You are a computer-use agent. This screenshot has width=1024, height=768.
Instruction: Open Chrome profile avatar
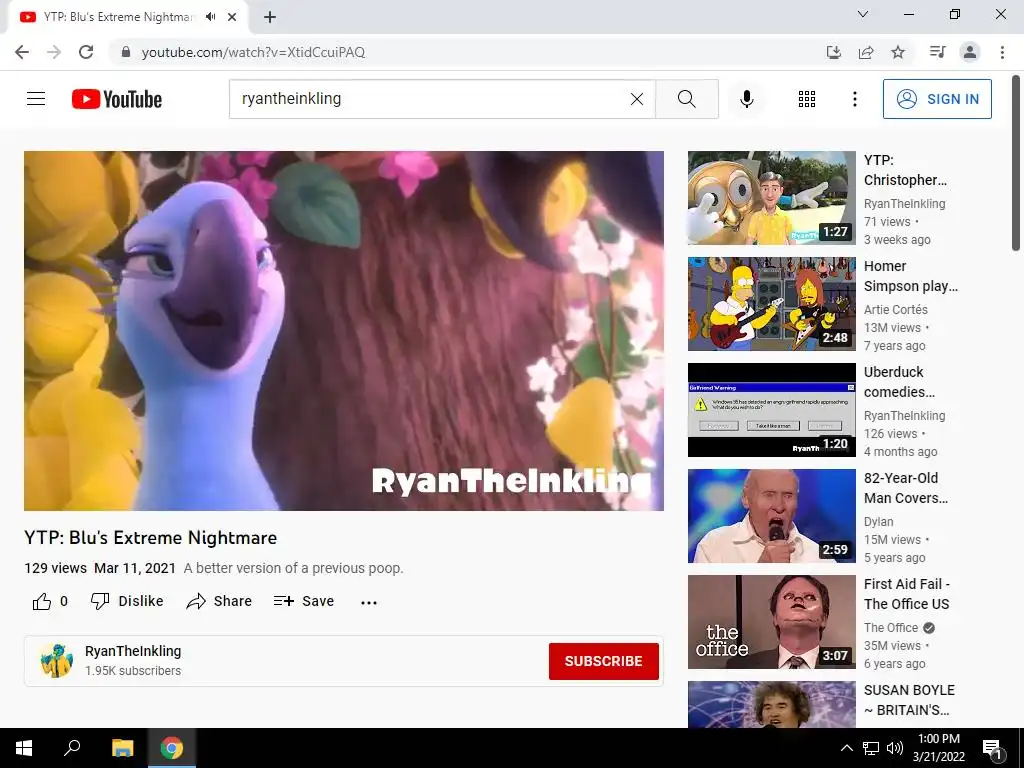pos(970,52)
